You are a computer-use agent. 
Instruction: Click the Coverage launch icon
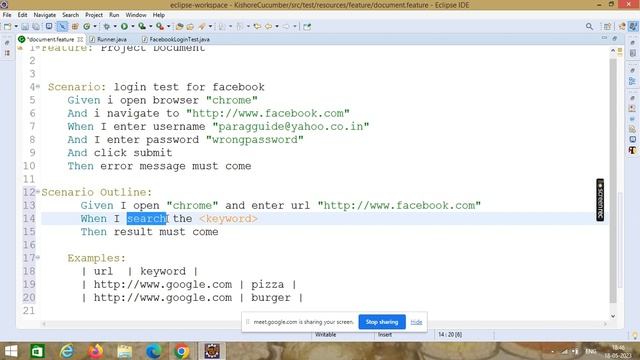point(142,27)
